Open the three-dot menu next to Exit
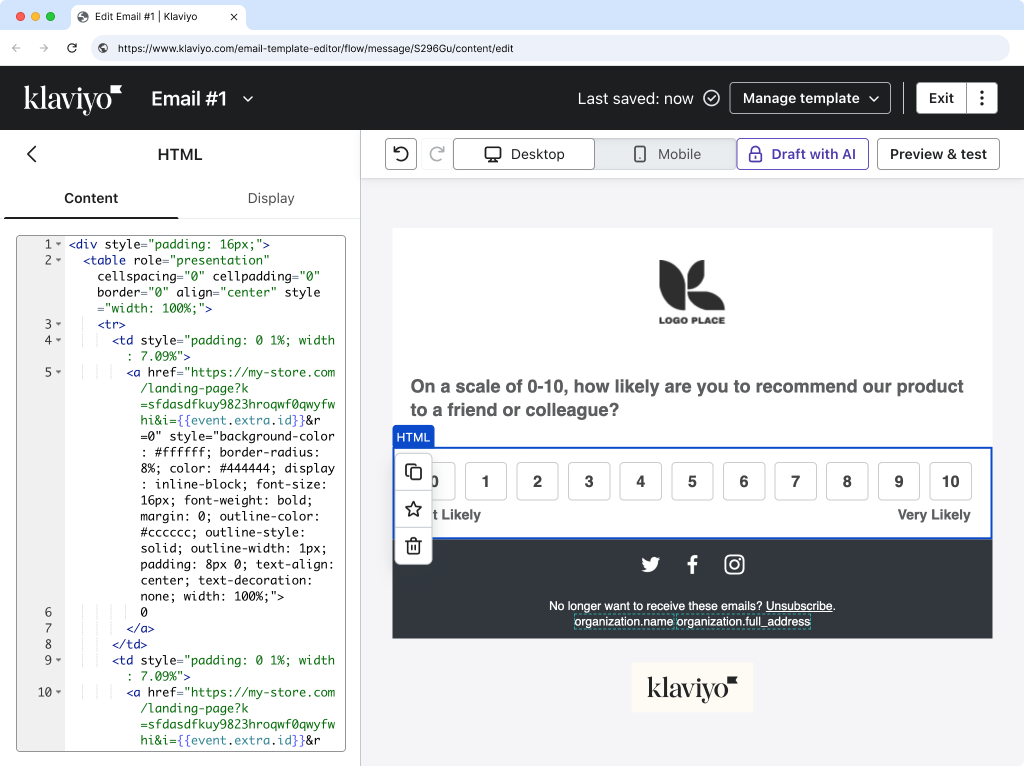 click(x=983, y=98)
